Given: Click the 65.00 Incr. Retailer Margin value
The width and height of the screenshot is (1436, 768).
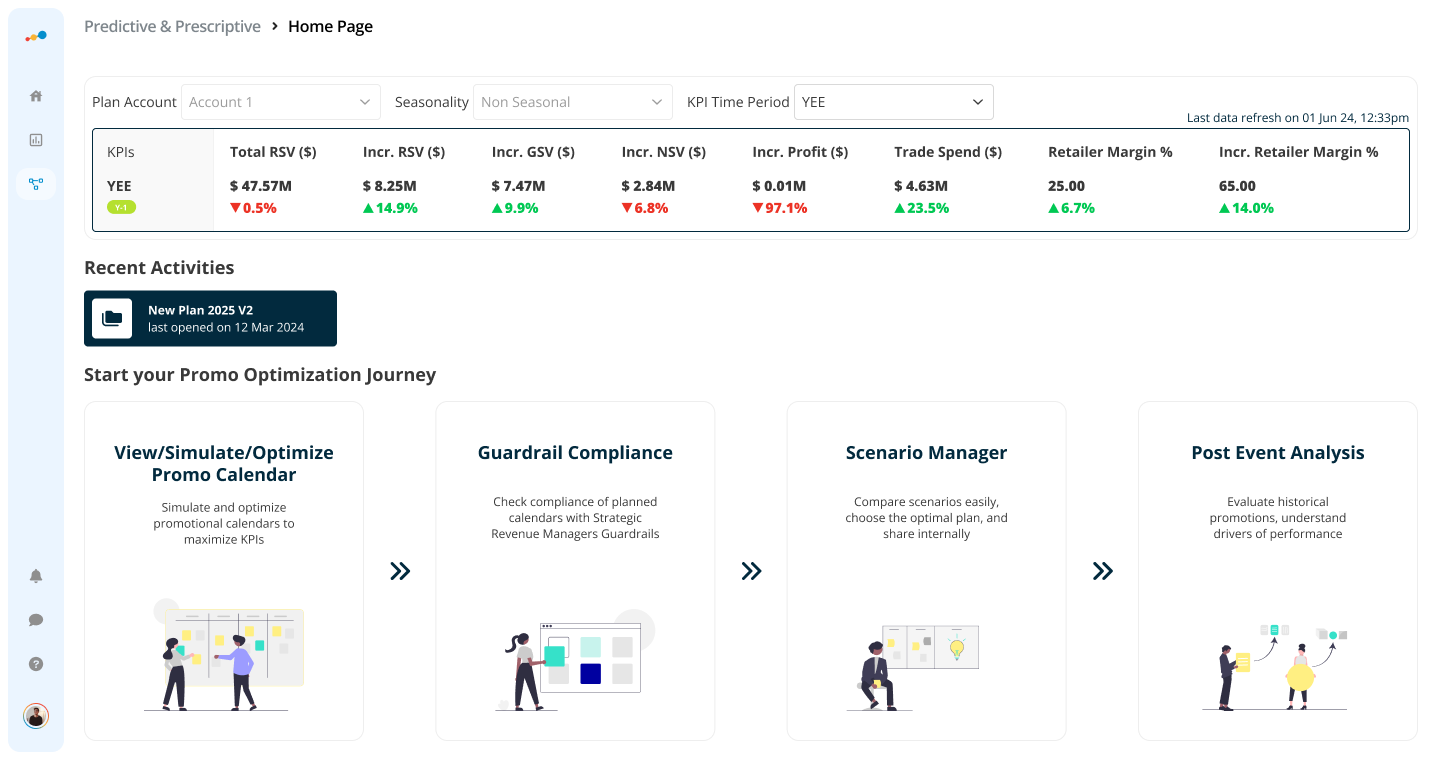Looking at the screenshot, I should point(1238,186).
